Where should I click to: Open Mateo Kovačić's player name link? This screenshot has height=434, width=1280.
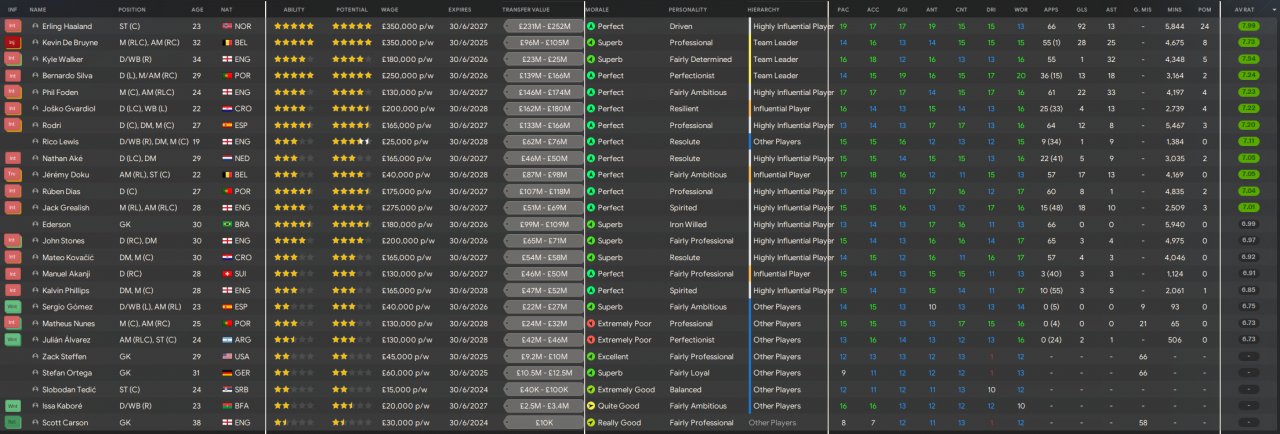click(68, 257)
